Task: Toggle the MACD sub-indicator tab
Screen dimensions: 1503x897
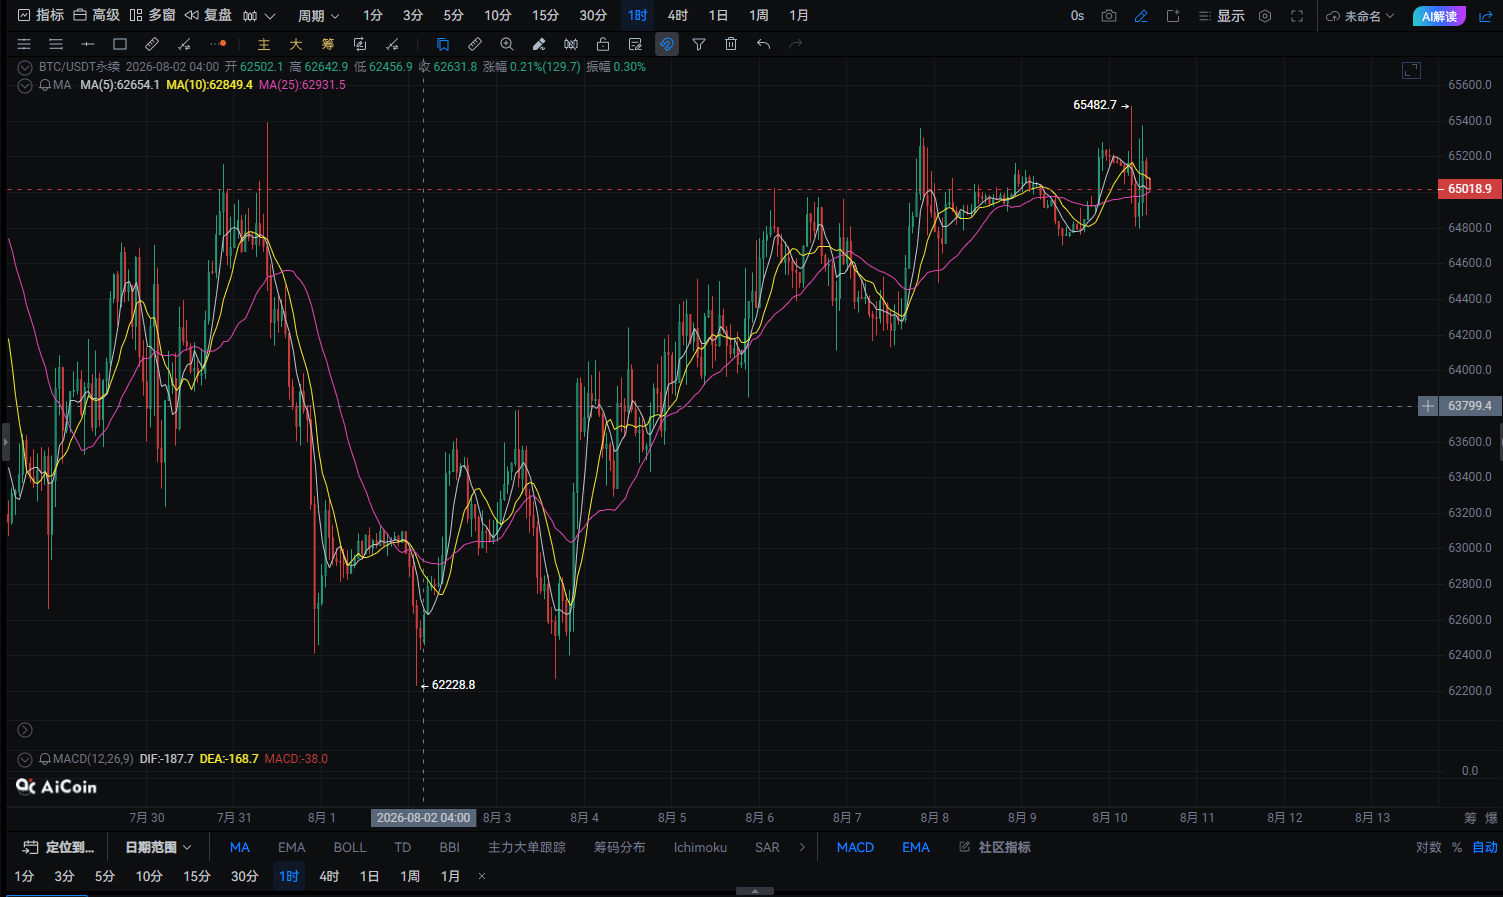Action: [x=855, y=847]
